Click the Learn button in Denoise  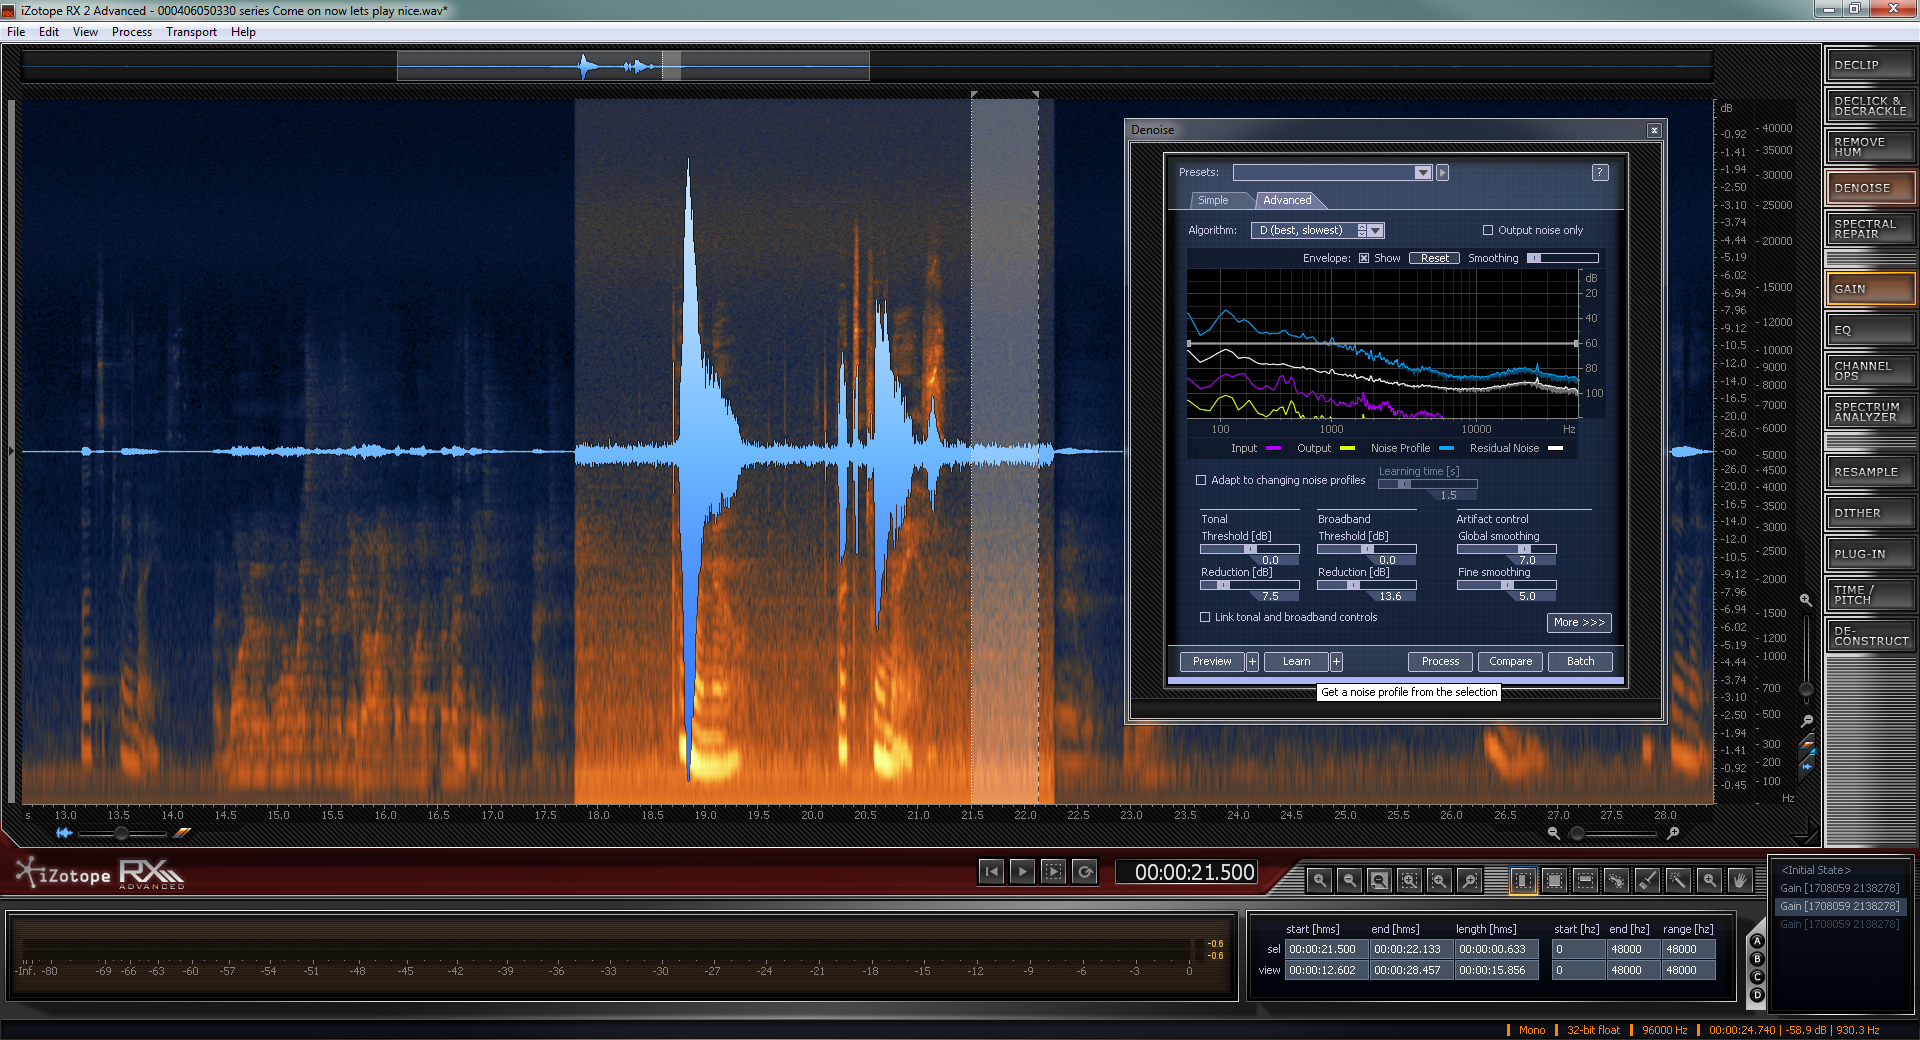[x=1296, y=662]
